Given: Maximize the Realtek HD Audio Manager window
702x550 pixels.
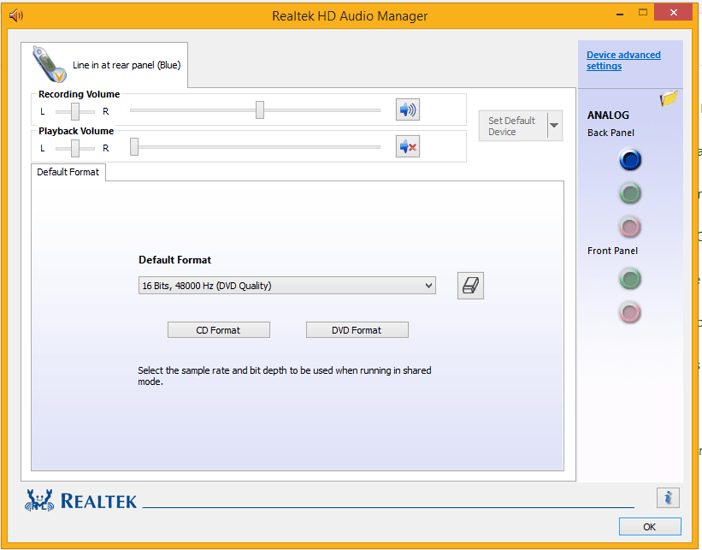Looking at the screenshot, I should click(643, 13).
